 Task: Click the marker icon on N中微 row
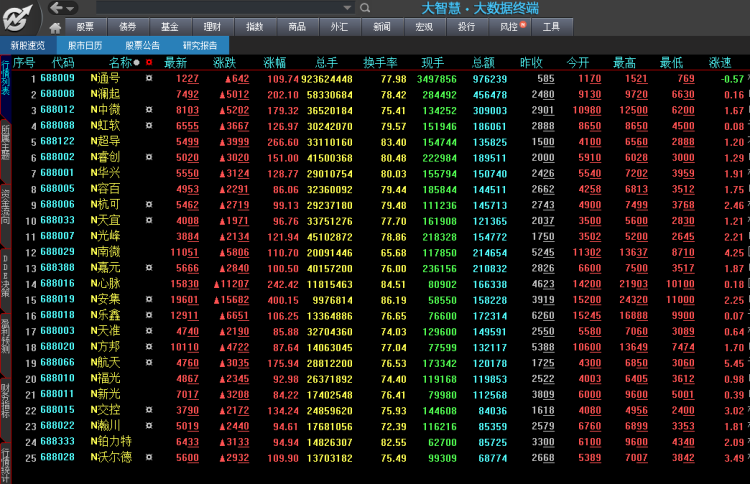tap(149, 110)
